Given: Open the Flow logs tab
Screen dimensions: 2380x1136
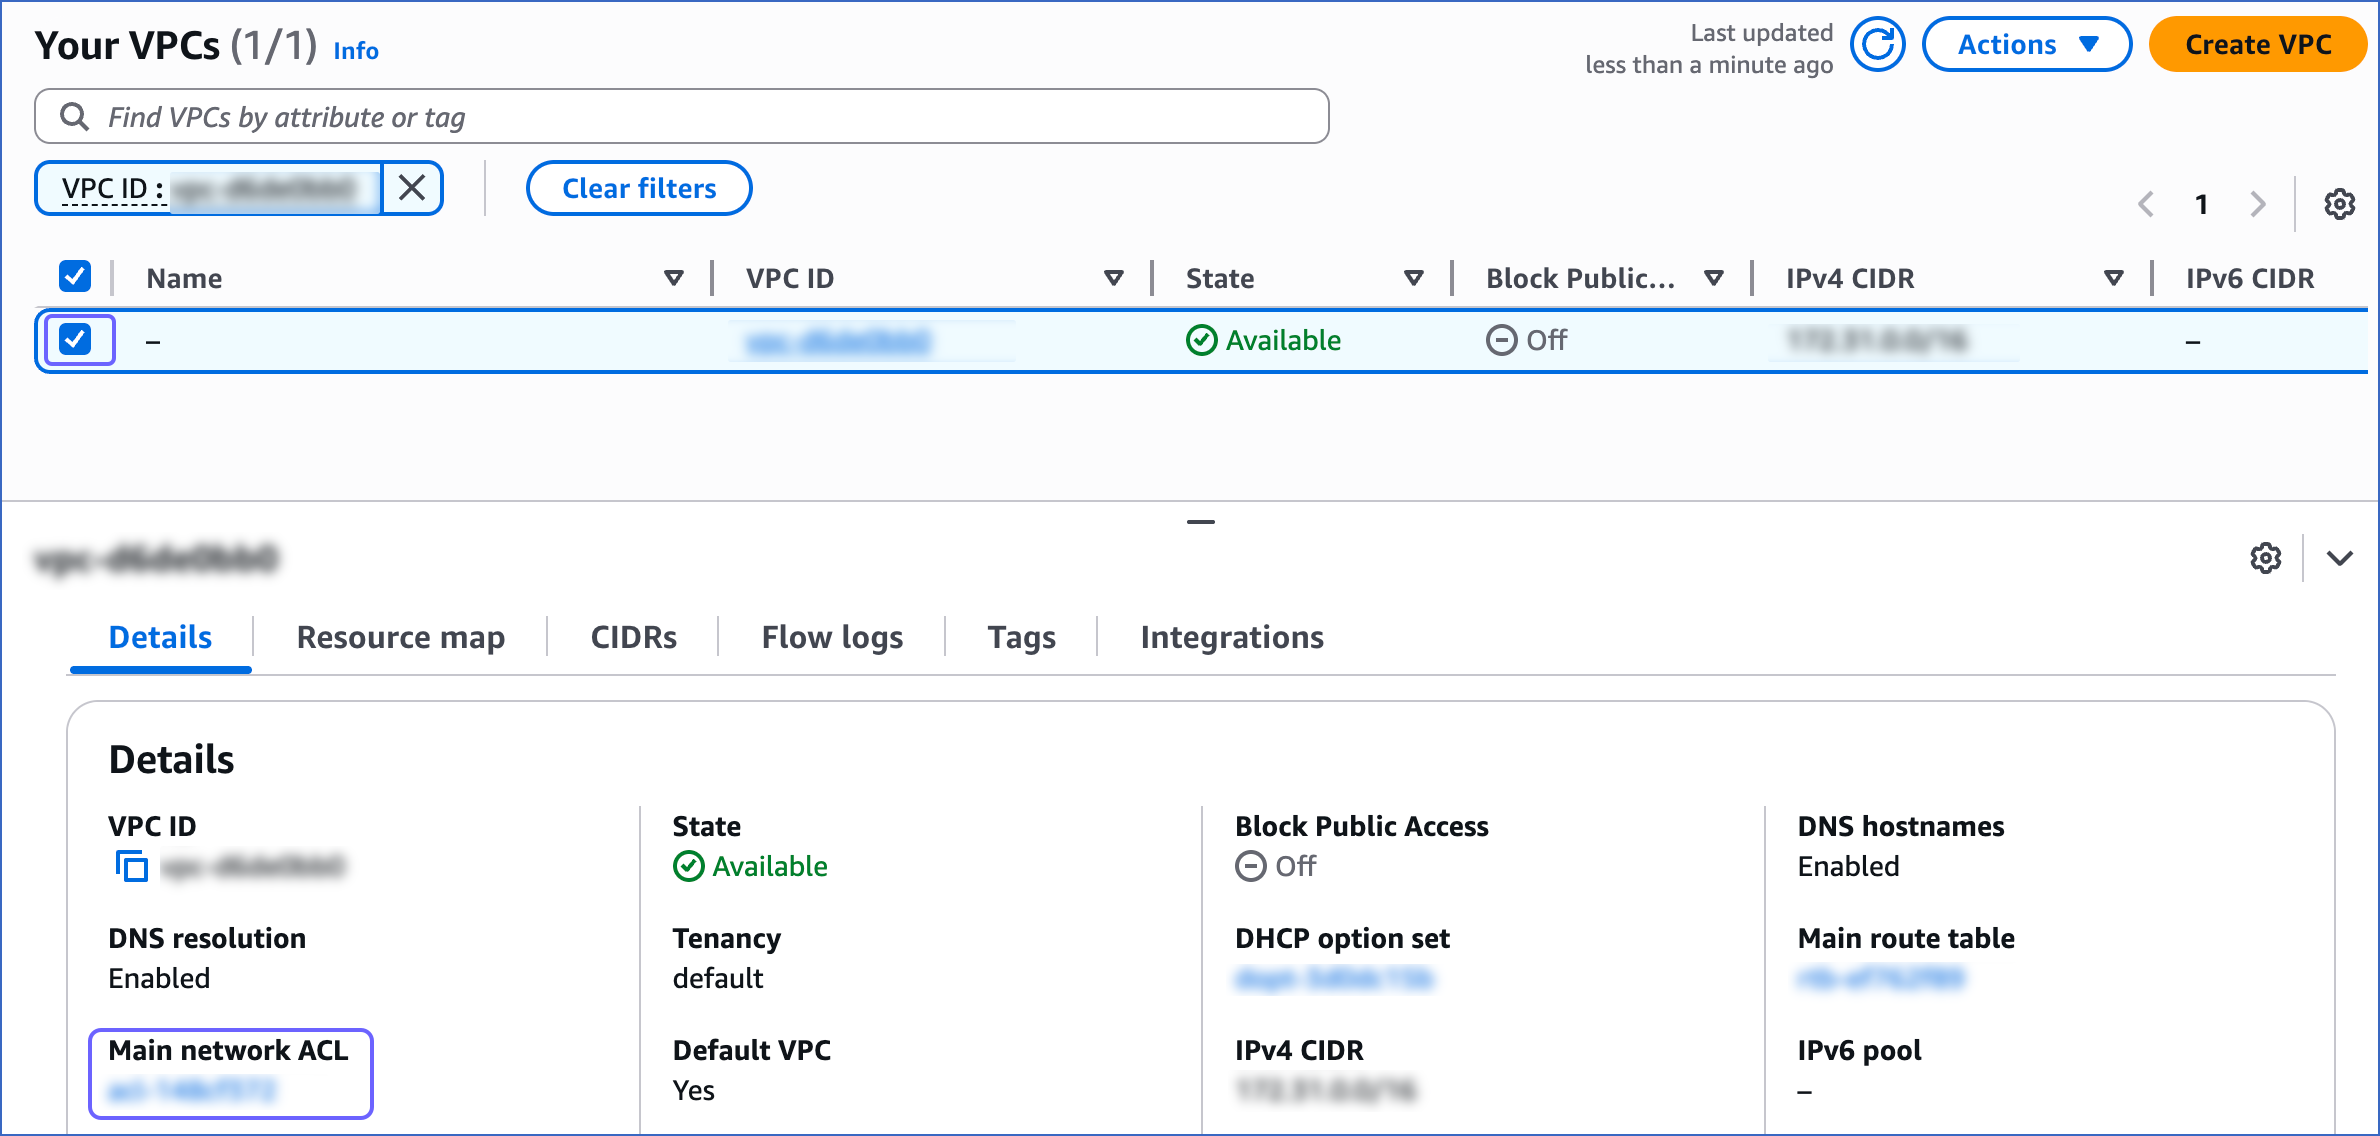Looking at the screenshot, I should pos(832,638).
